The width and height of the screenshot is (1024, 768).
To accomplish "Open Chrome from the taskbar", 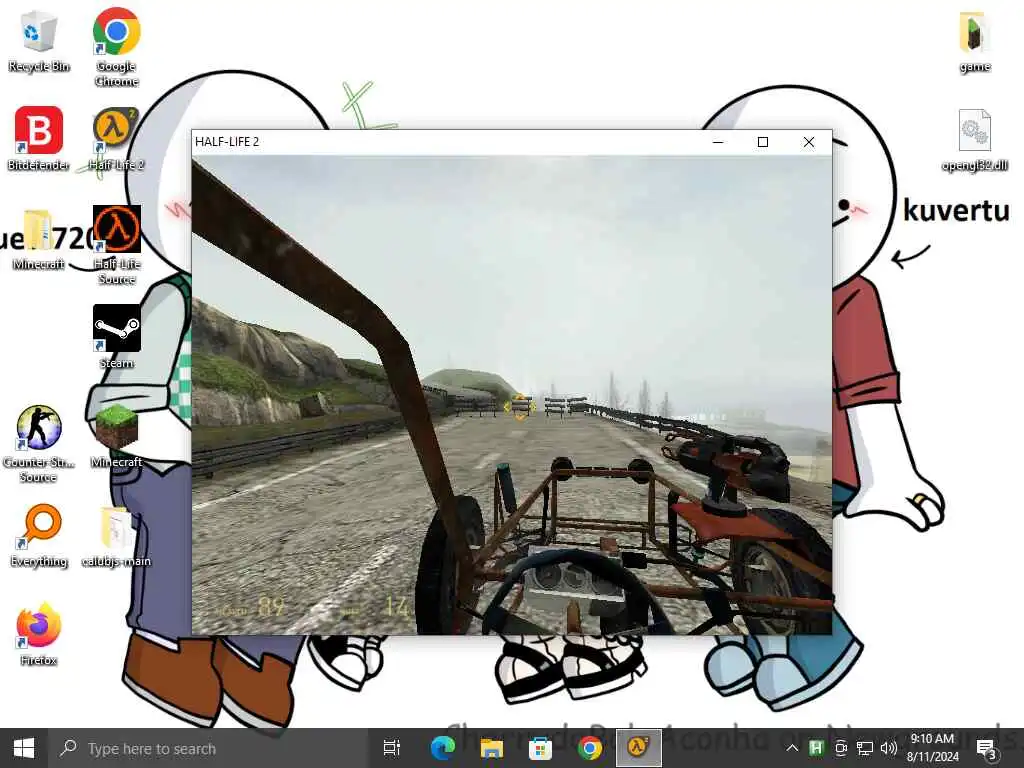I will [589, 748].
